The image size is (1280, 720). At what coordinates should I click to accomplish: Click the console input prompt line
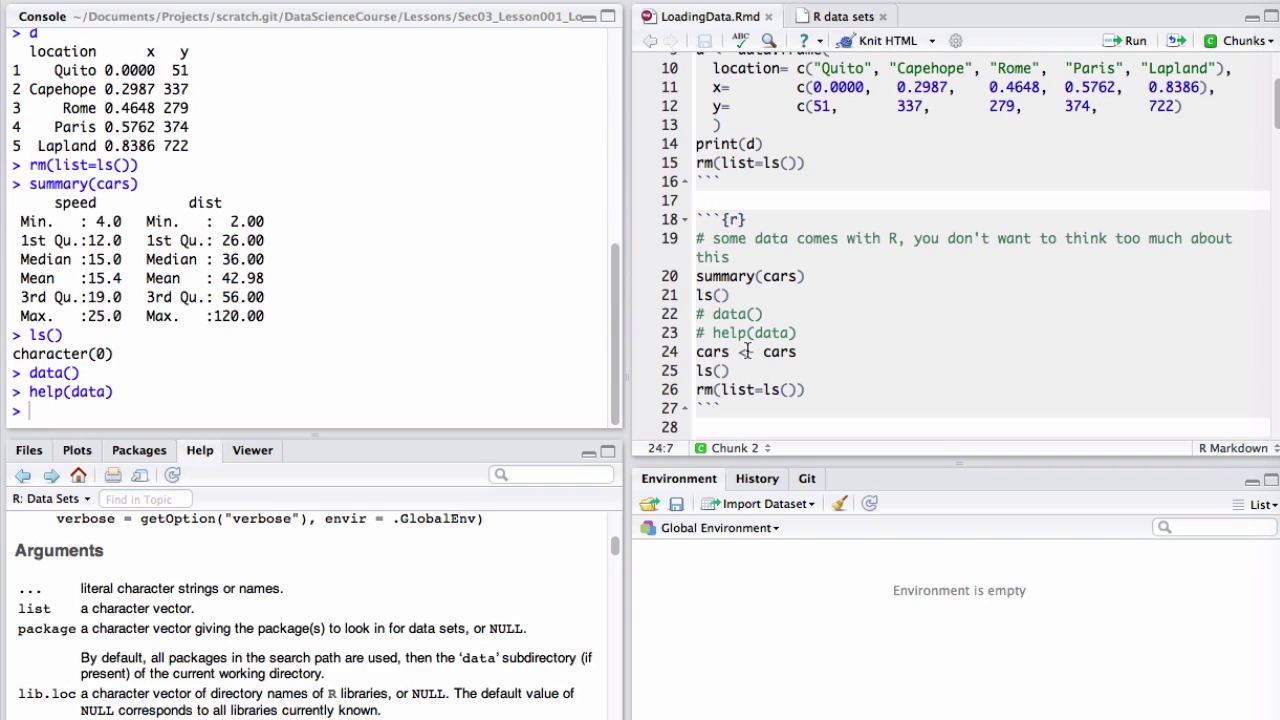308,411
